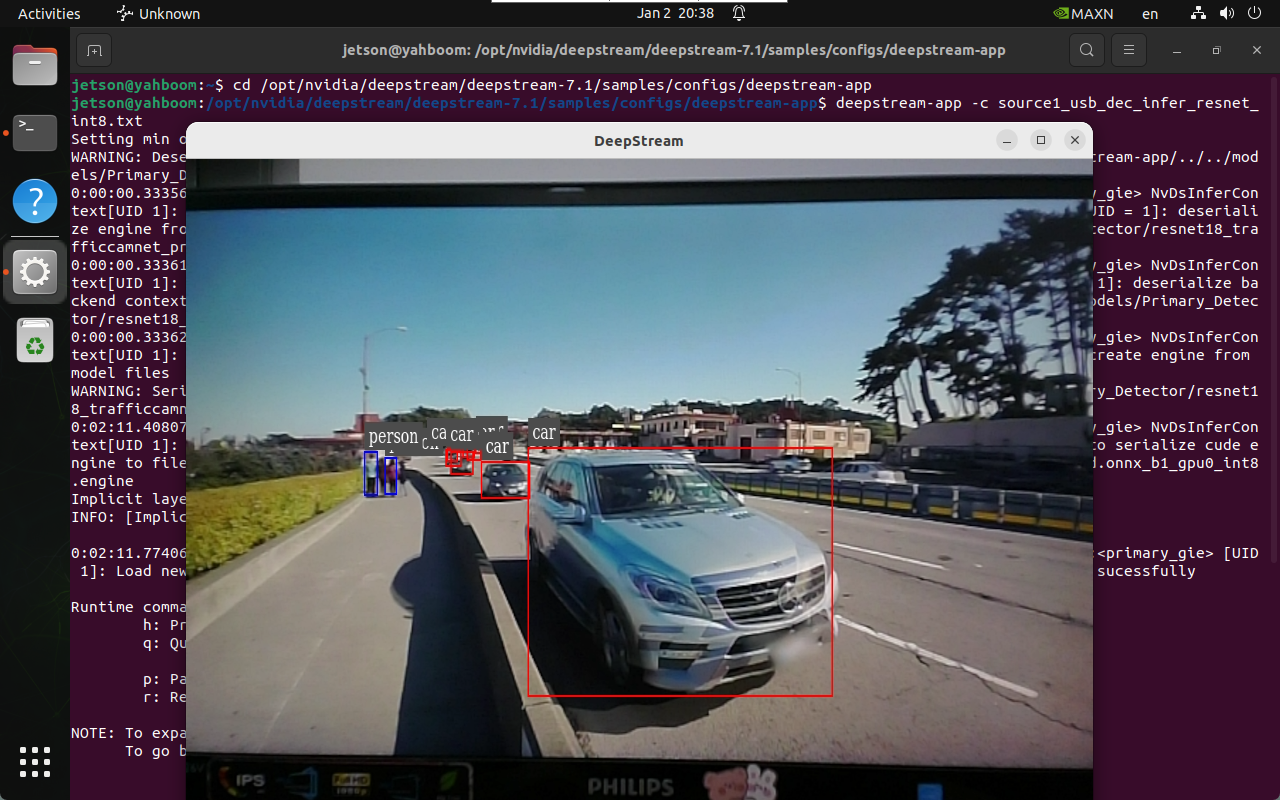Open Help from the dock
The height and width of the screenshot is (800, 1280).
(35, 201)
